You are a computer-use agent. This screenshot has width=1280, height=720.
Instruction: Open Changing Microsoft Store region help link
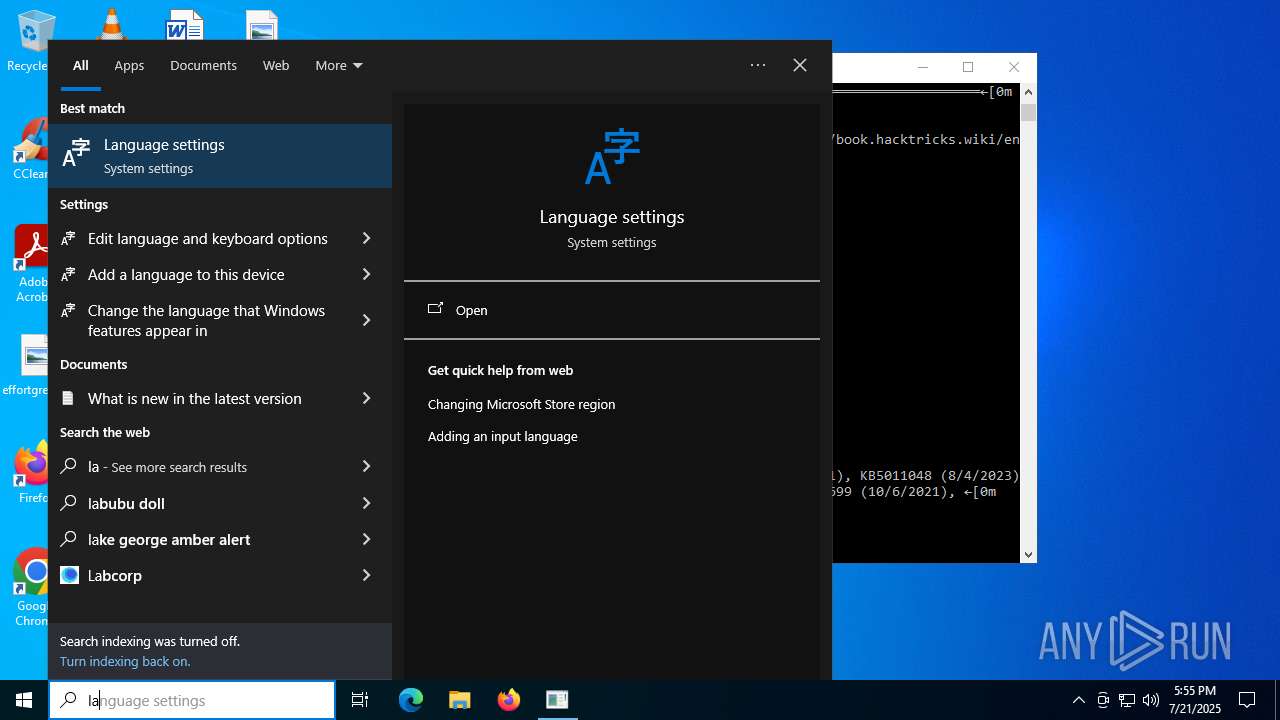pos(521,404)
